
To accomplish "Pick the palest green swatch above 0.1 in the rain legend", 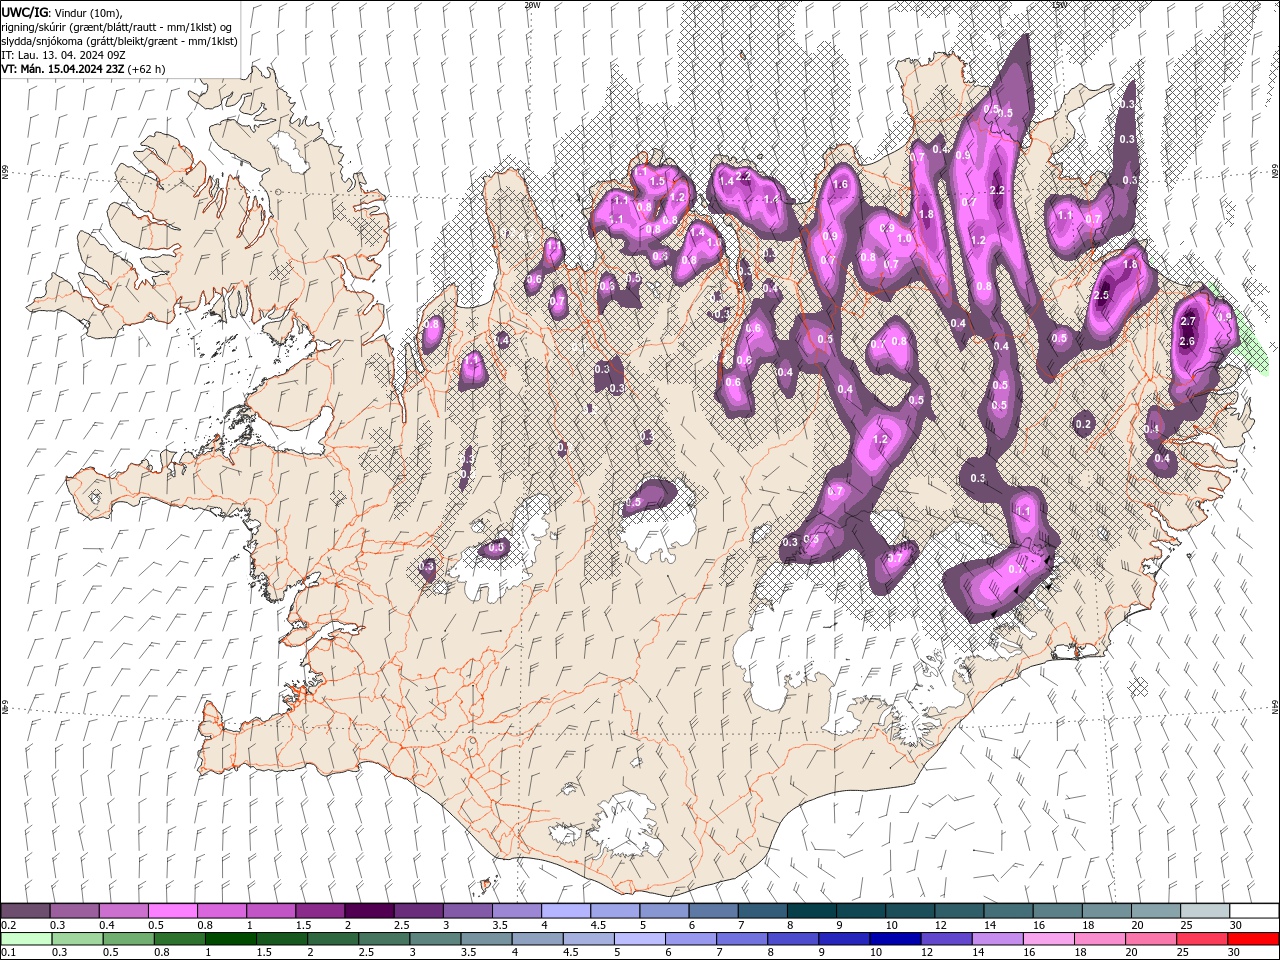I will [25, 939].
